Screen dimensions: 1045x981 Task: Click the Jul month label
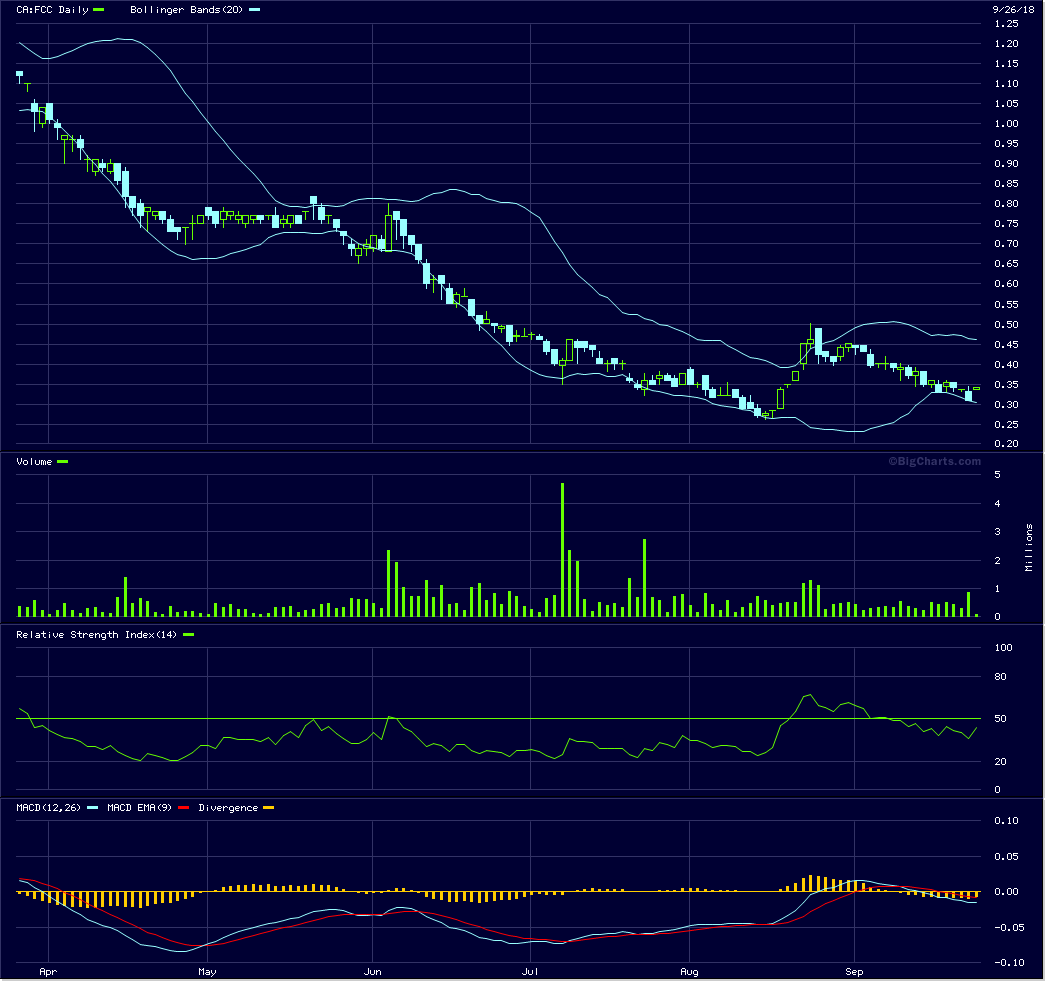[530, 972]
